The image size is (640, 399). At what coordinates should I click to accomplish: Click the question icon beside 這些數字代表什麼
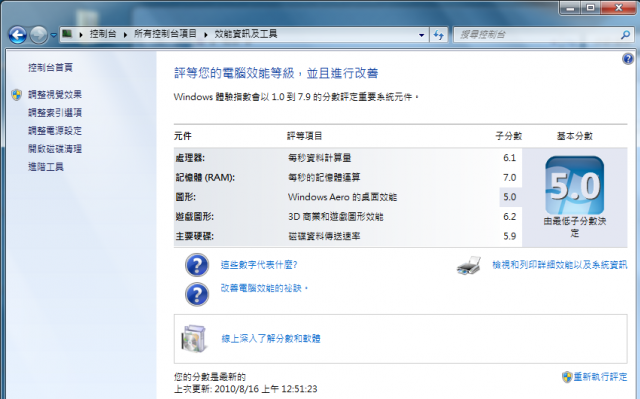coord(197,265)
